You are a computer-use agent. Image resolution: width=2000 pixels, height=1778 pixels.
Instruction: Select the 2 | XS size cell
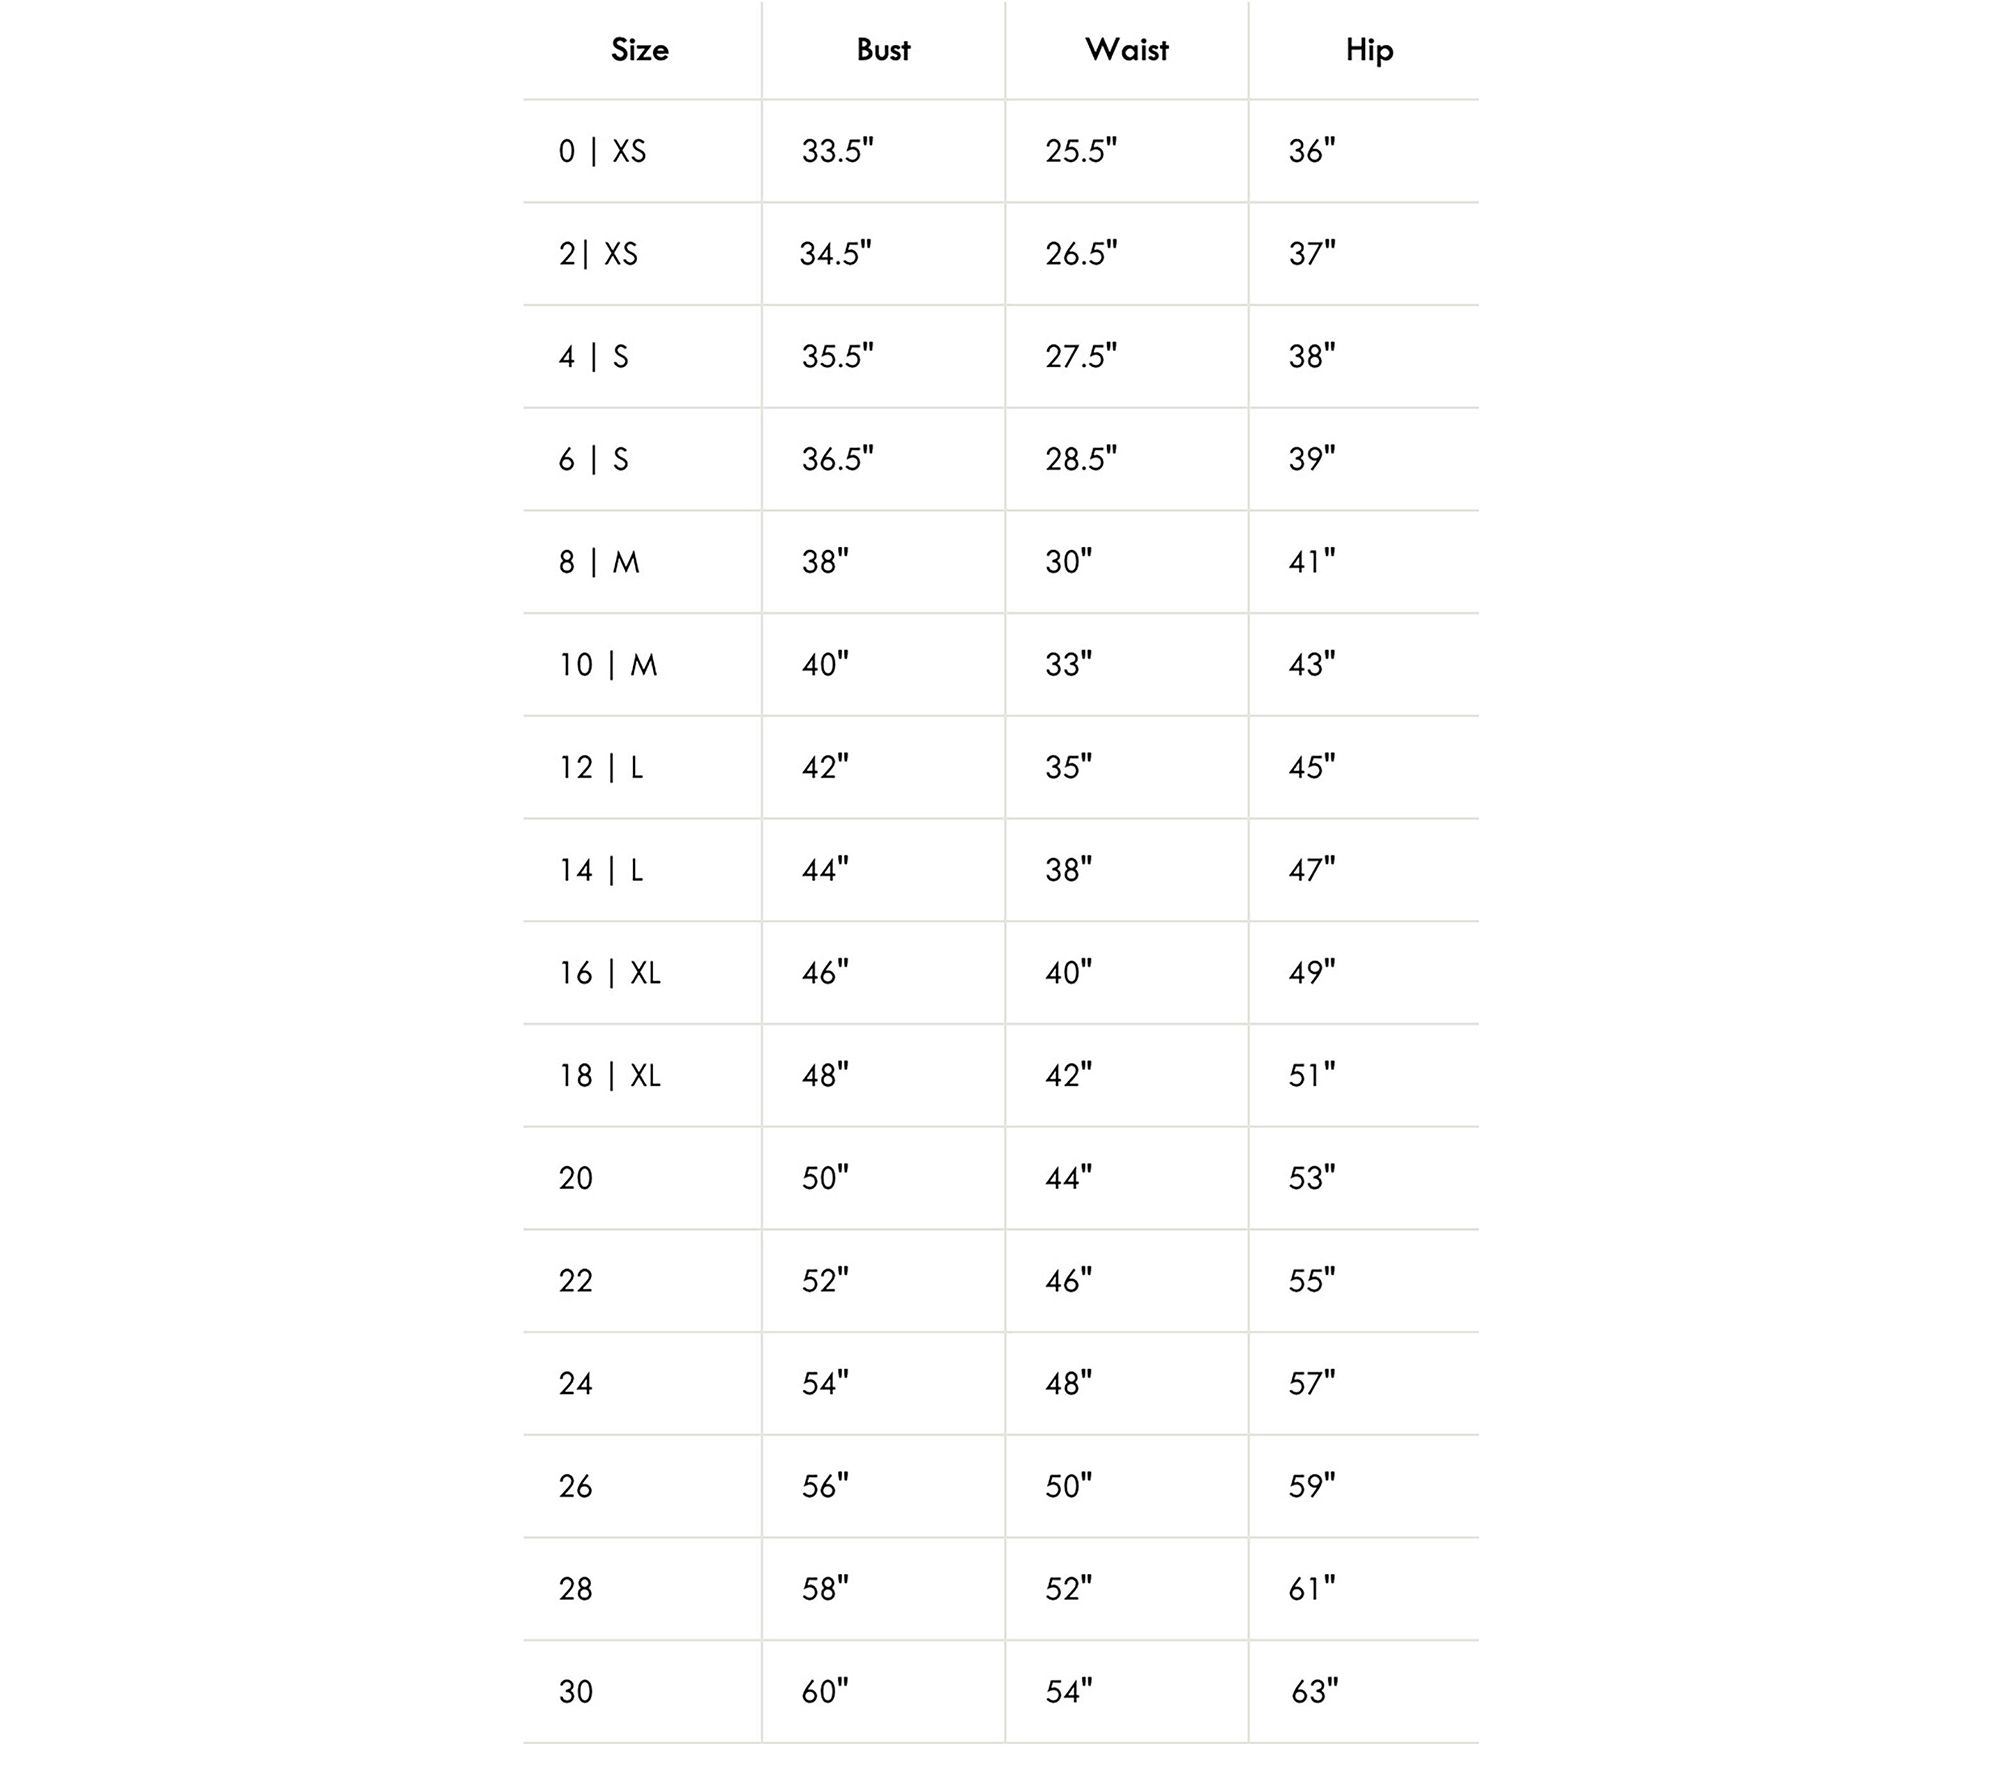(598, 254)
